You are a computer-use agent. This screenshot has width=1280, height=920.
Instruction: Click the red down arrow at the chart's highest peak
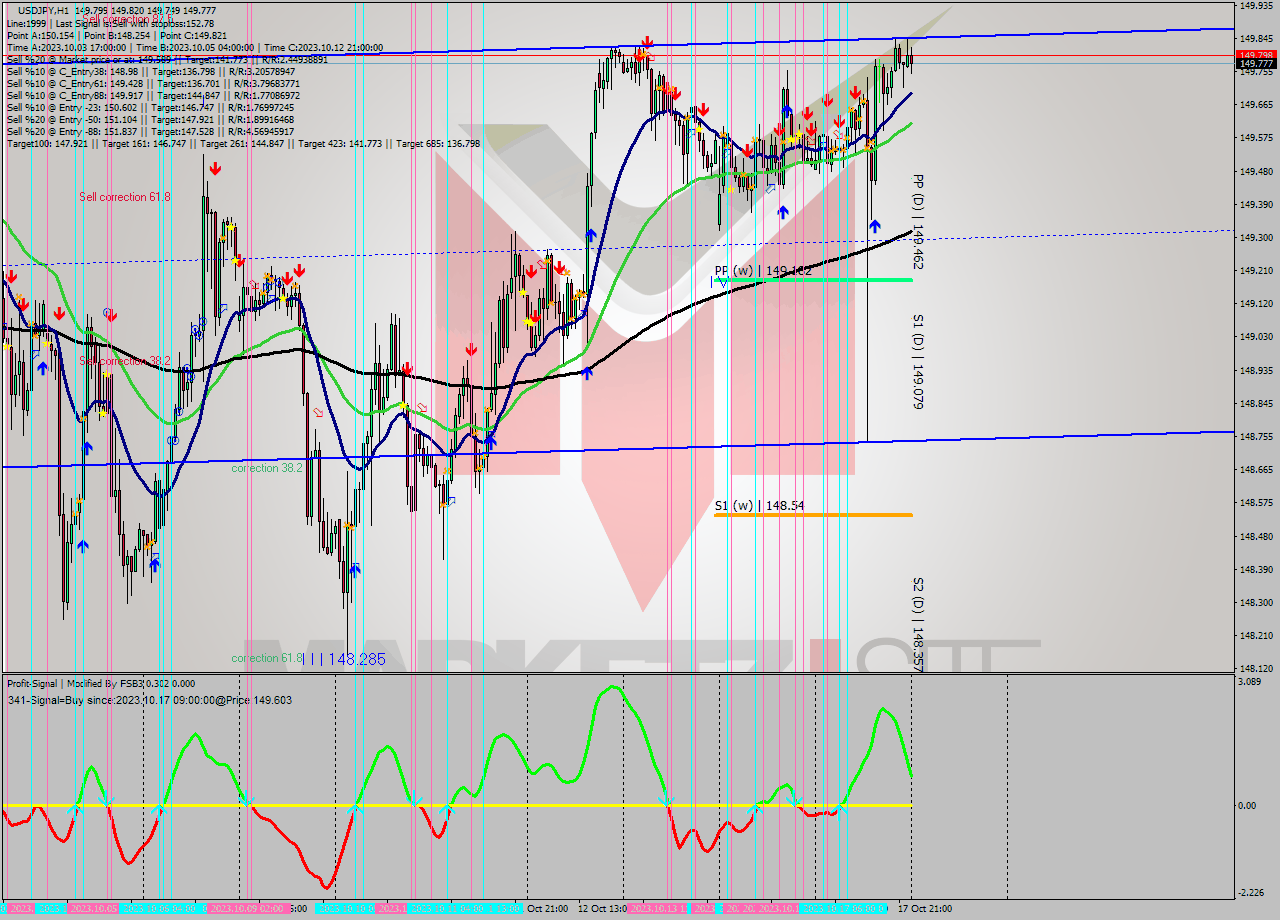[x=647, y=43]
